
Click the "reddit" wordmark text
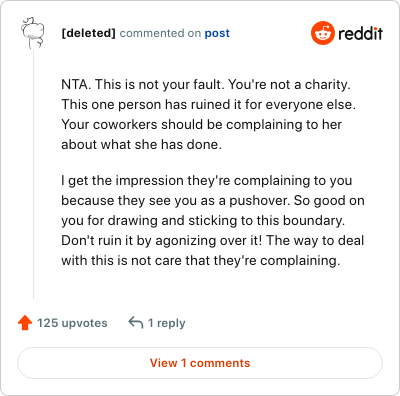tap(360, 33)
